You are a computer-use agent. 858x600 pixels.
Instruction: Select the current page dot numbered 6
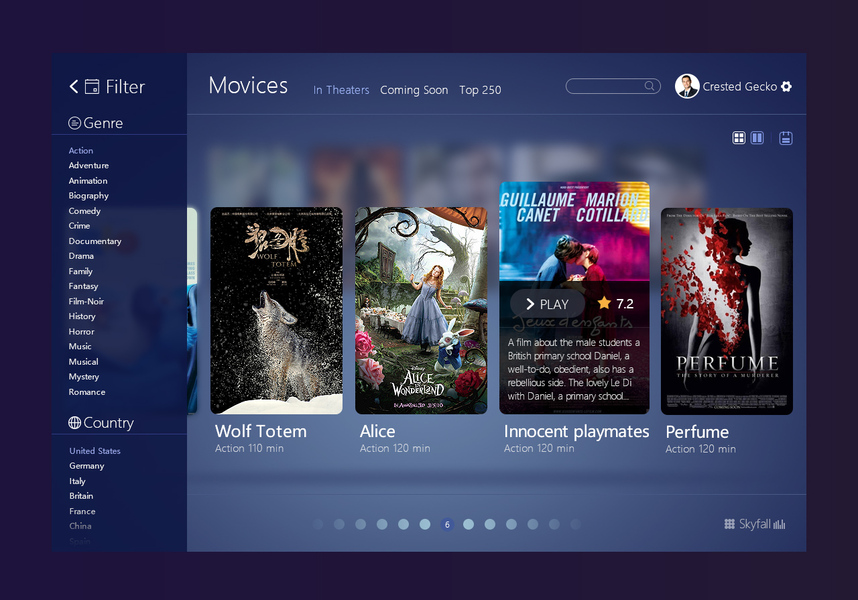(x=447, y=525)
